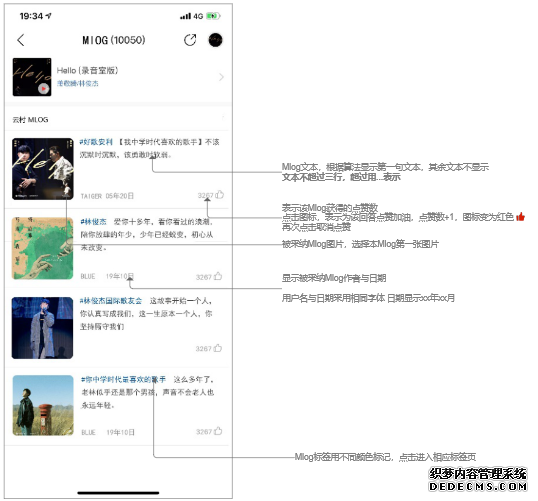538x501 pixels.
Task: Like the #你中学时代最喜欢的歌手 Mlog post
Action: point(218,431)
